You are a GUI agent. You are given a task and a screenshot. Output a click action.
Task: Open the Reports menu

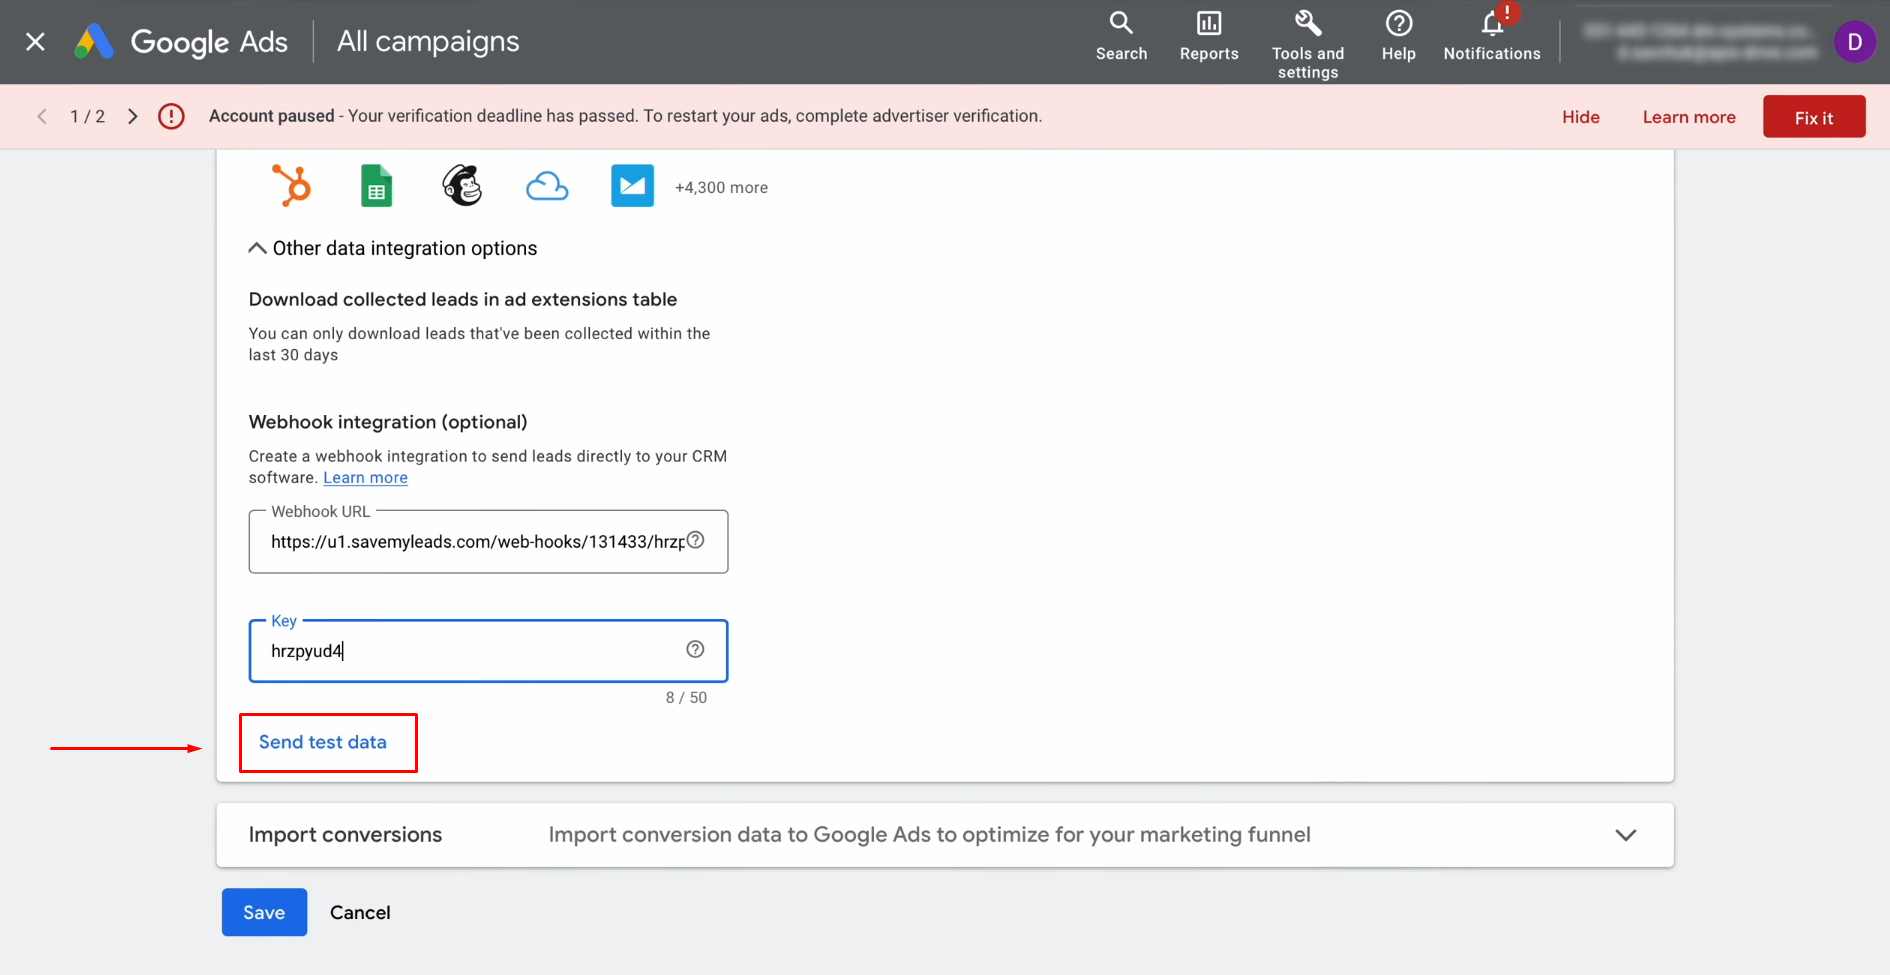point(1209,37)
